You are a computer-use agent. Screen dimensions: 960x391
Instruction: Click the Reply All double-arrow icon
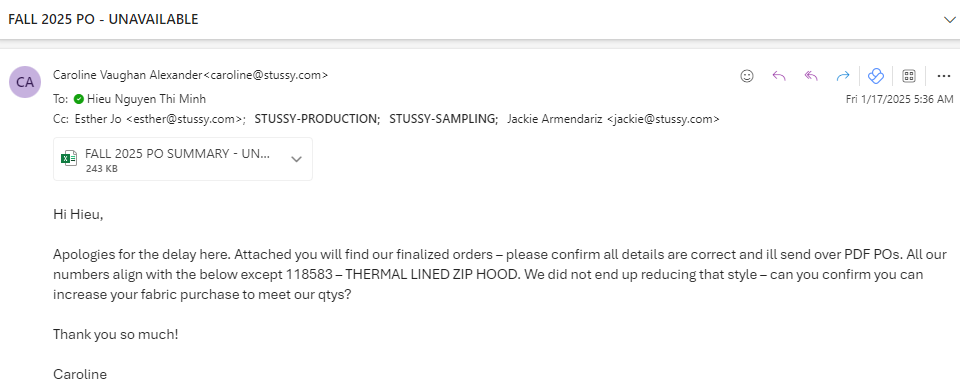pyautogui.click(x=811, y=76)
